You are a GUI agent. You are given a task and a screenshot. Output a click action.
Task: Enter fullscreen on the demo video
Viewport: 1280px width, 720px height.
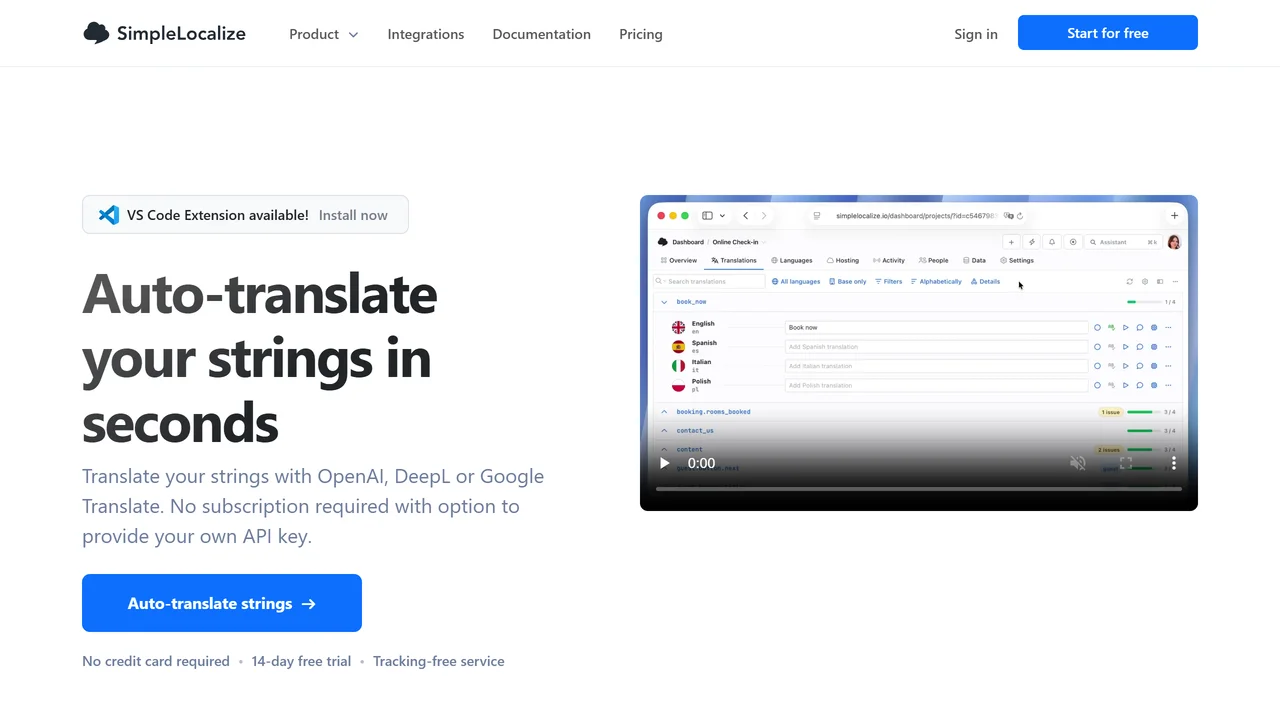[1126, 463]
